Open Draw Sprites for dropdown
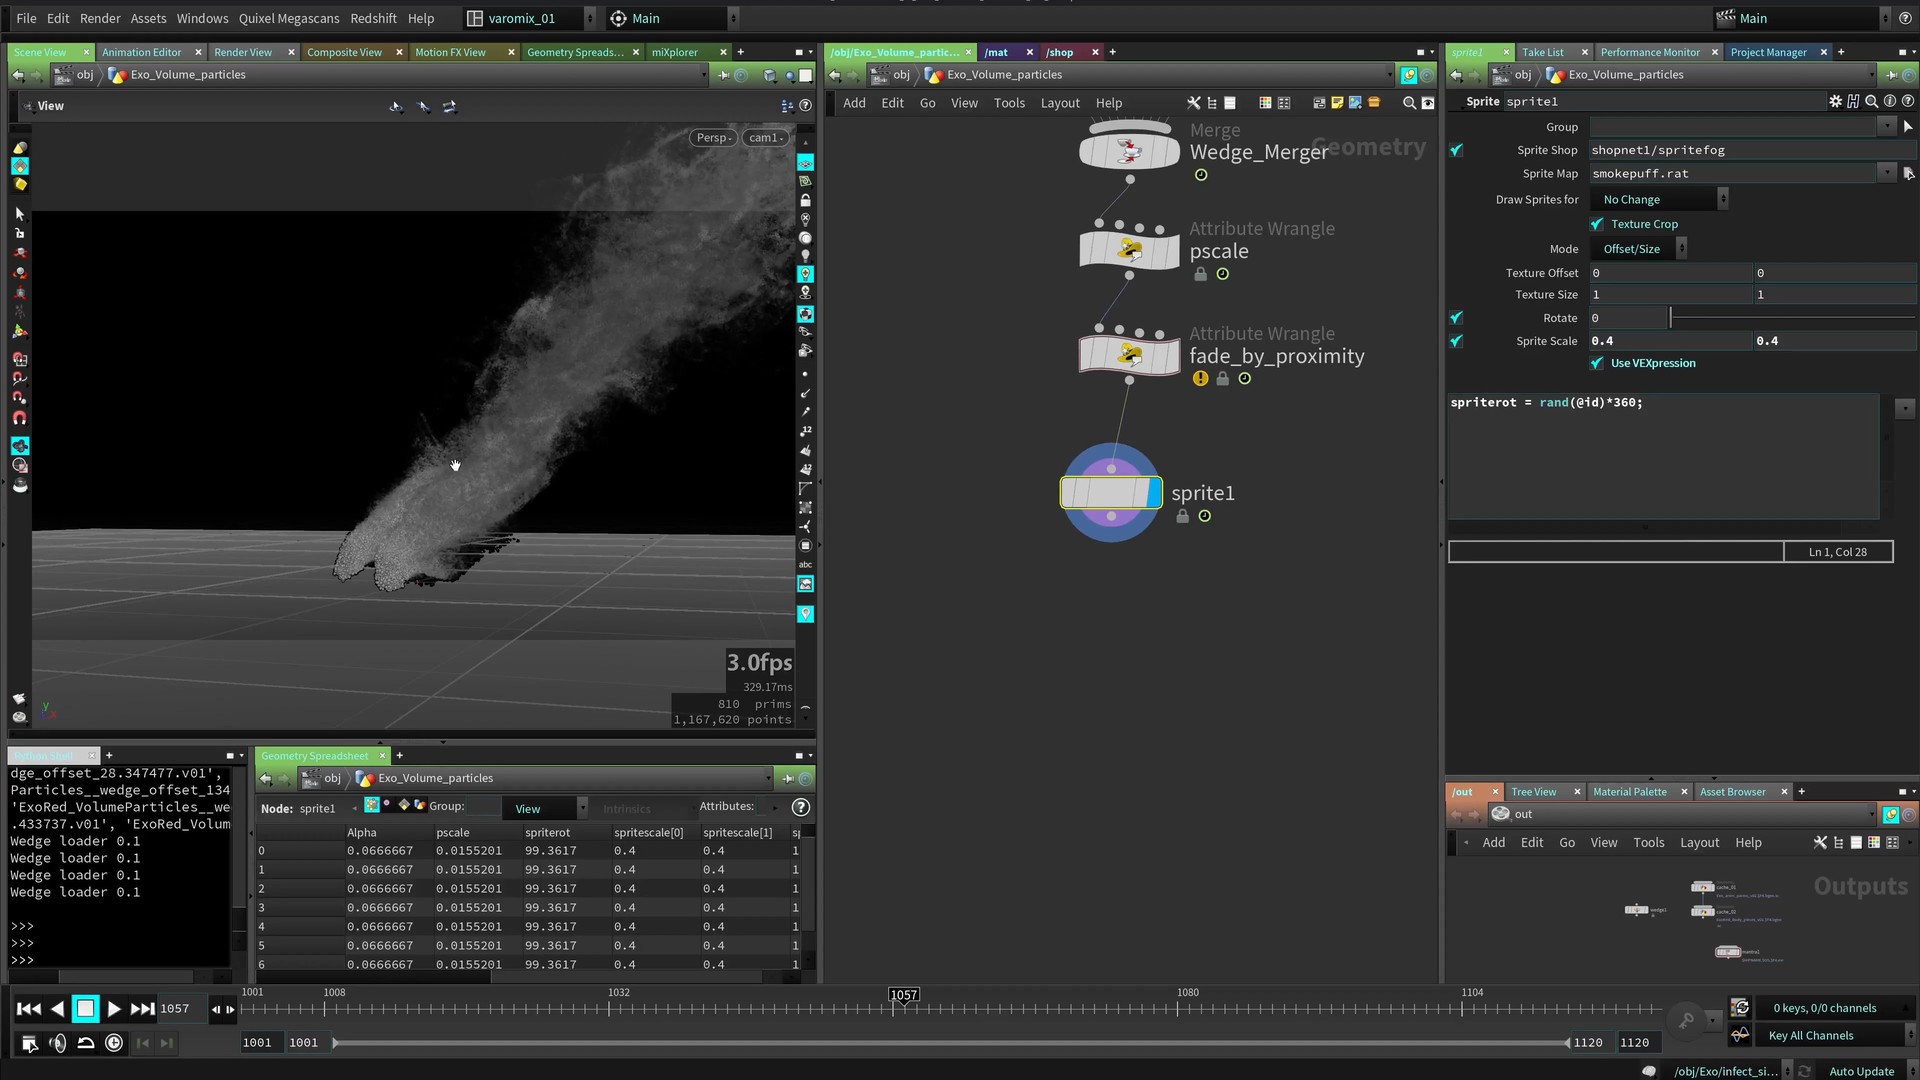1920x1080 pixels. coord(1660,199)
